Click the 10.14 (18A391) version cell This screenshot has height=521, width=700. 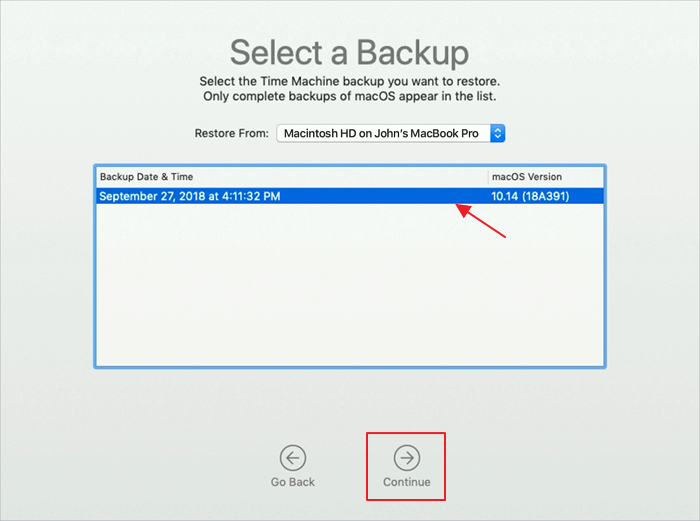(x=530, y=196)
